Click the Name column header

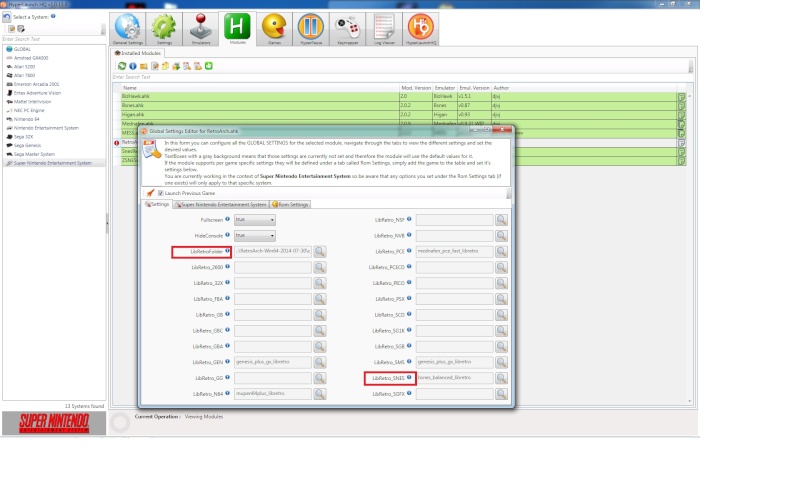pyautogui.click(x=260, y=88)
